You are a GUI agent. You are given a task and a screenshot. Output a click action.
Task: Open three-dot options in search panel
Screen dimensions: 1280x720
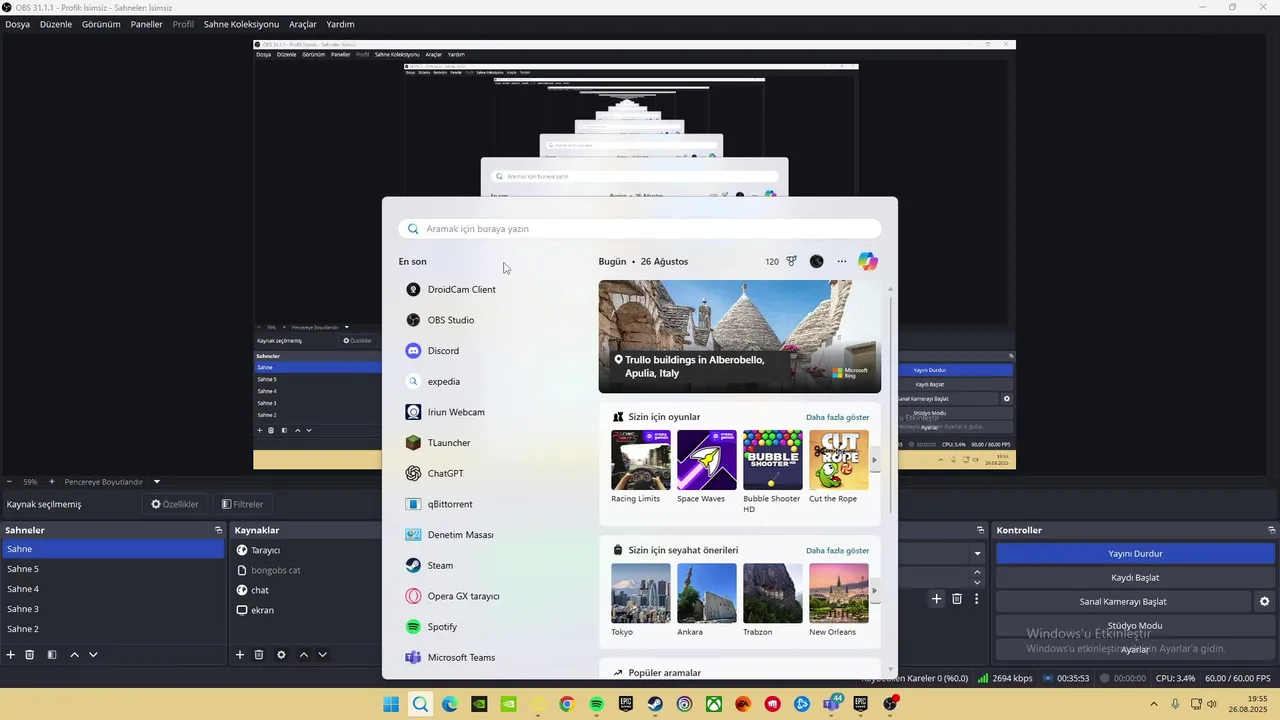[x=842, y=261]
